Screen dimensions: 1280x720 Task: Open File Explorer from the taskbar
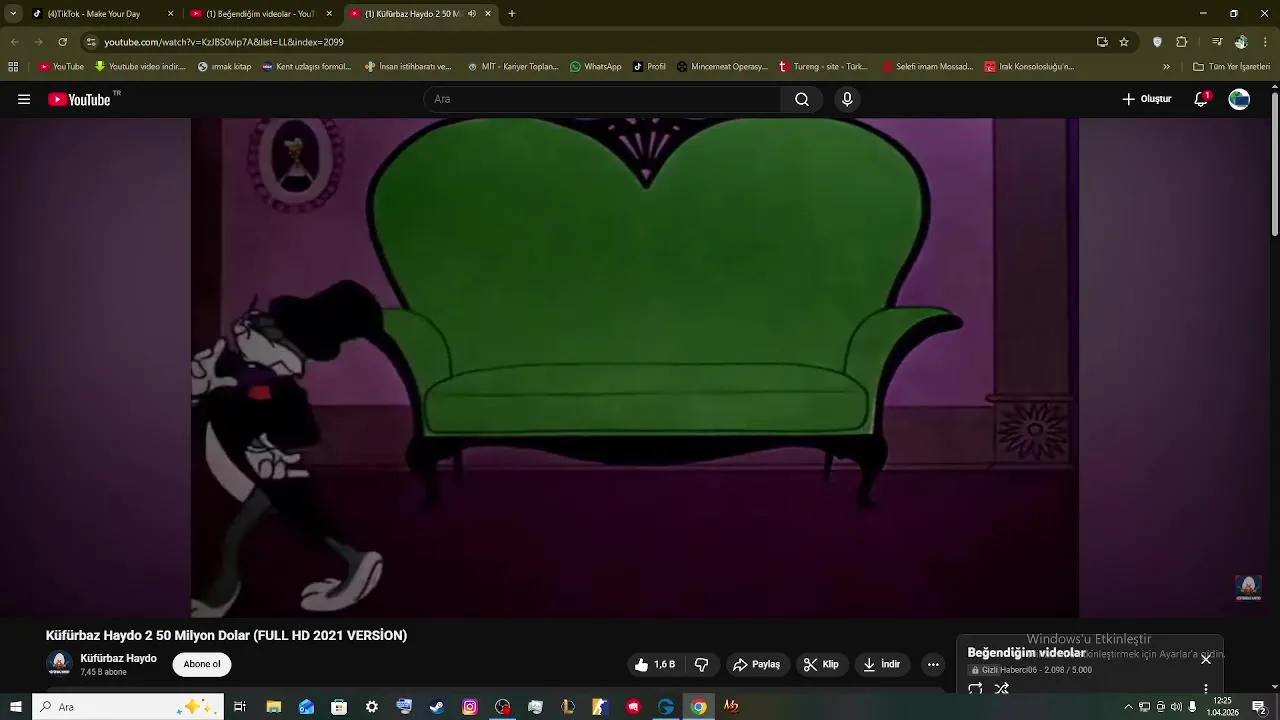pyautogui.click(x=273, y=707)
